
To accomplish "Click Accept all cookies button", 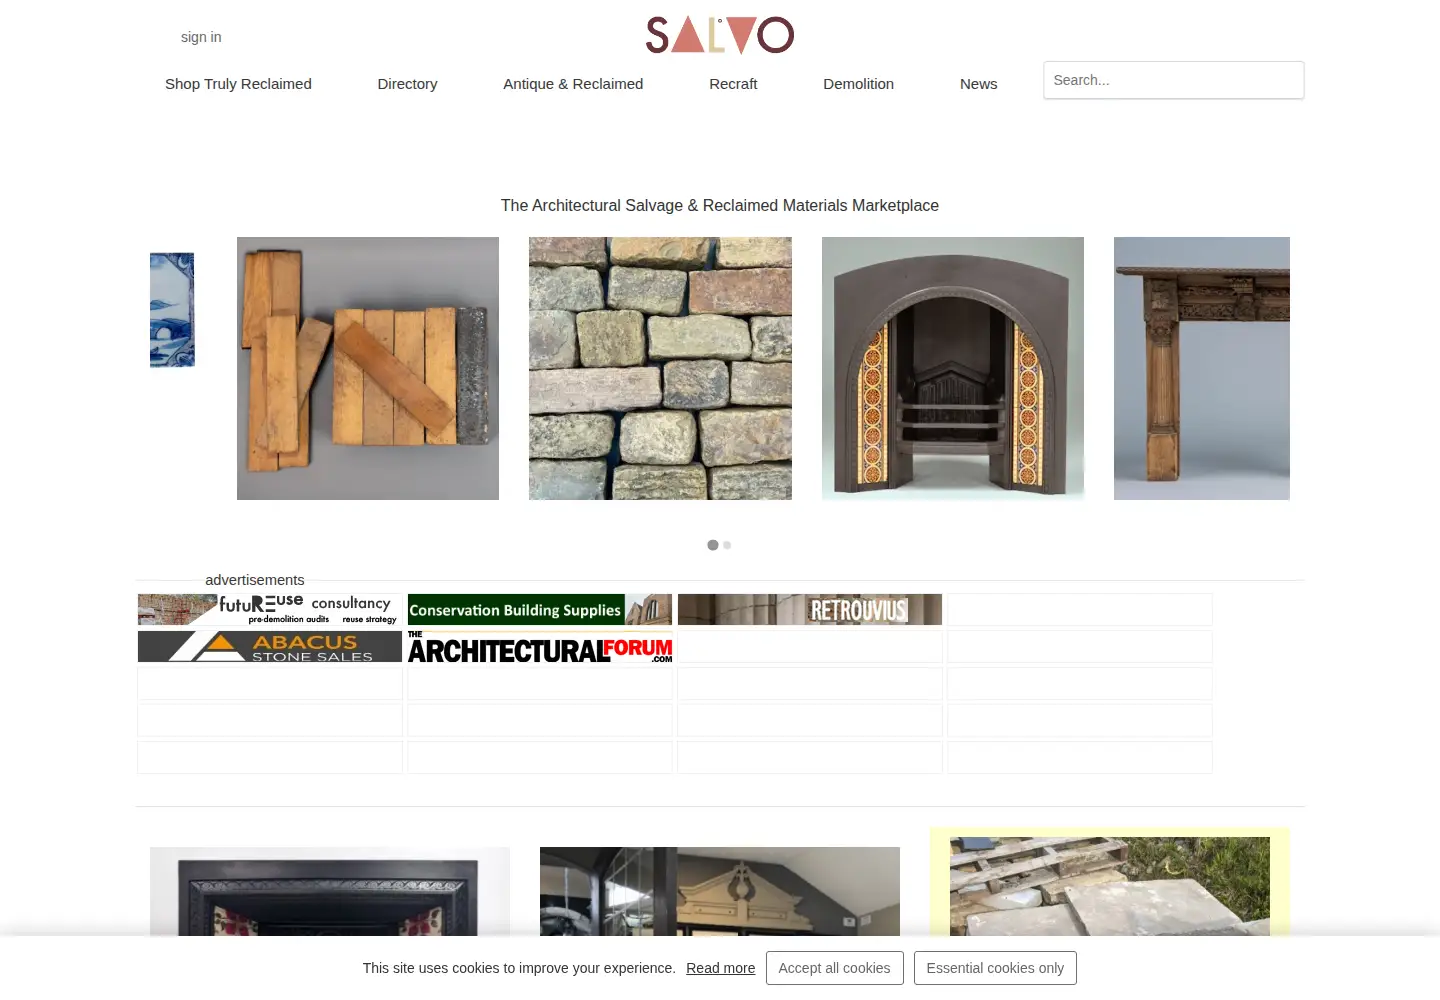I will tap(835, 968).
